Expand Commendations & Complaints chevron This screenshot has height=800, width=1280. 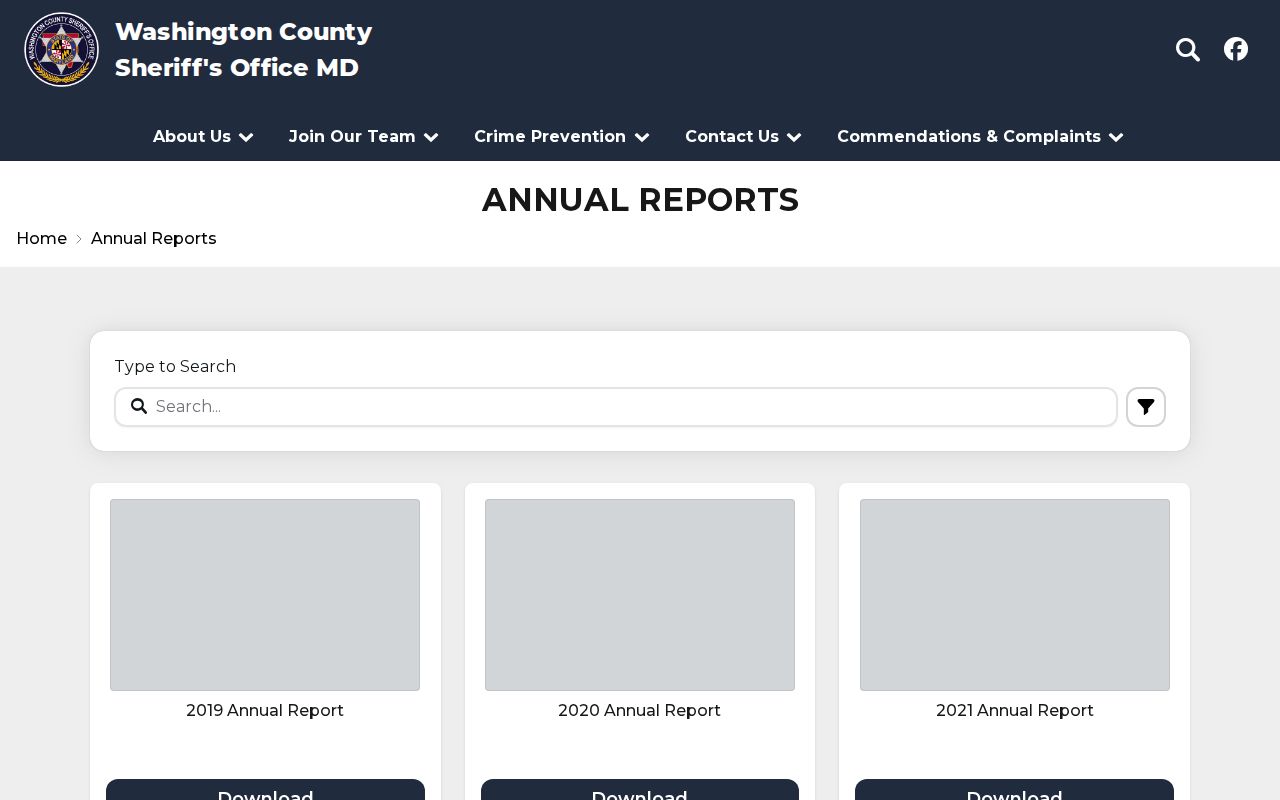tap(1116, 138)
